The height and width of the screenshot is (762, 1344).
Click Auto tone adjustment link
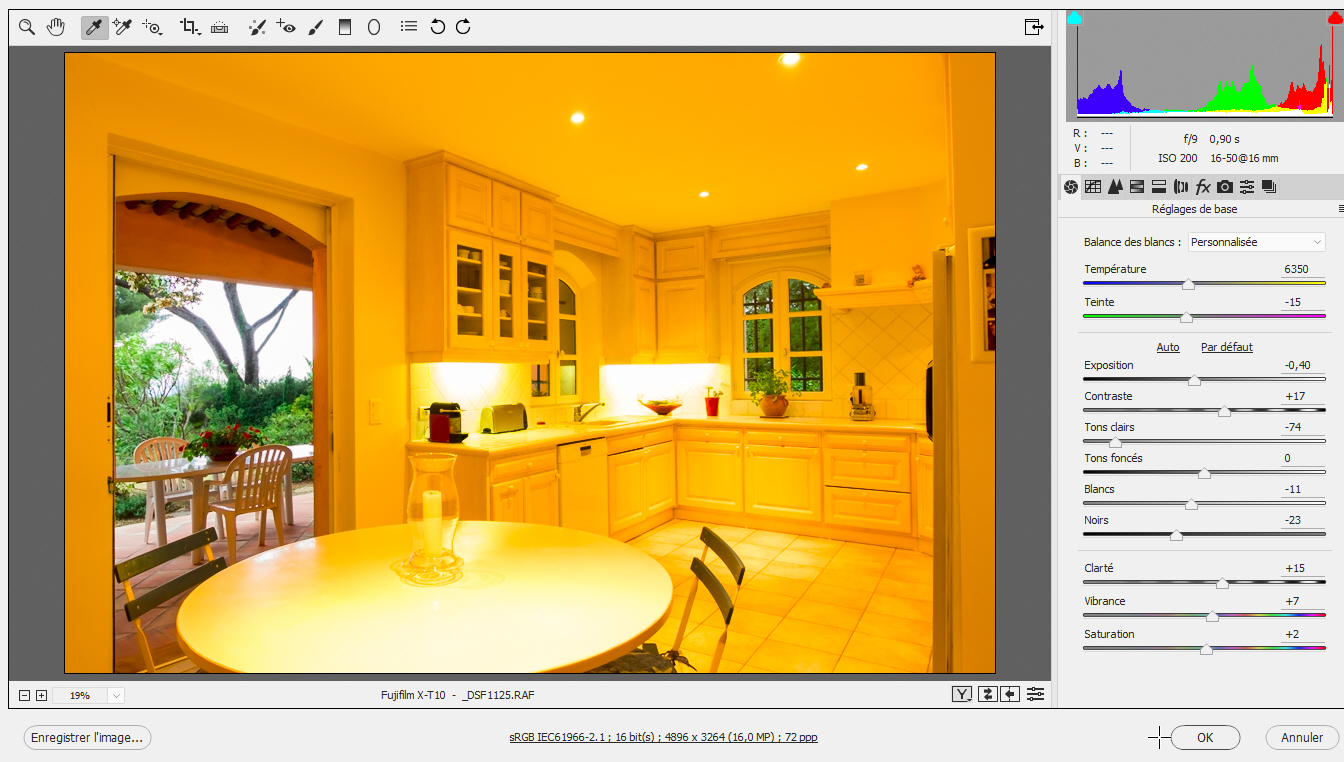pyautogui.click(x=1168, y=347)
